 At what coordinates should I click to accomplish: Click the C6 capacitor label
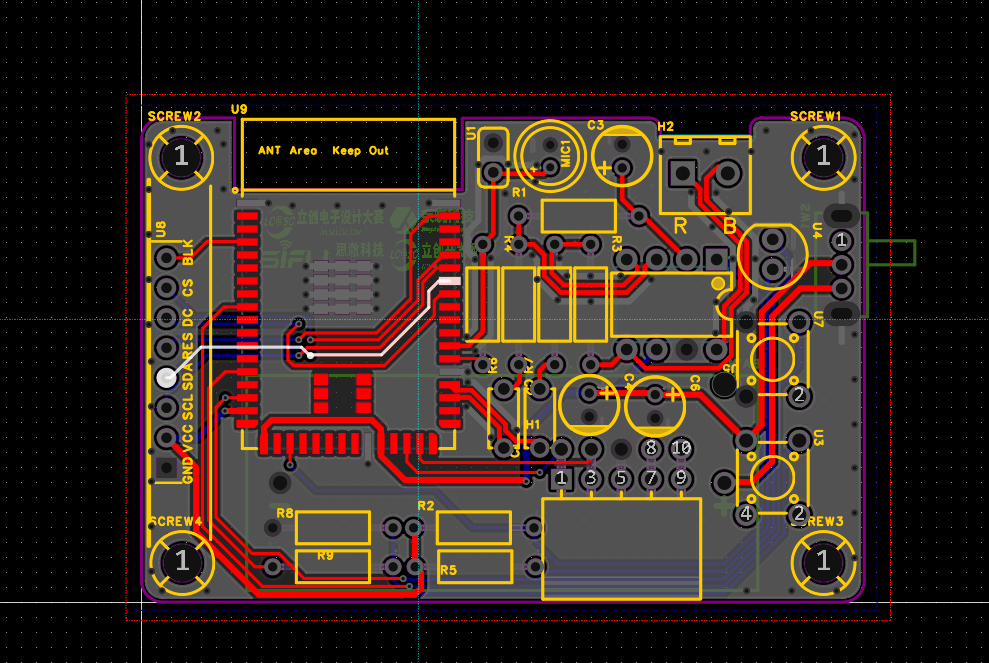coord(694,383)
